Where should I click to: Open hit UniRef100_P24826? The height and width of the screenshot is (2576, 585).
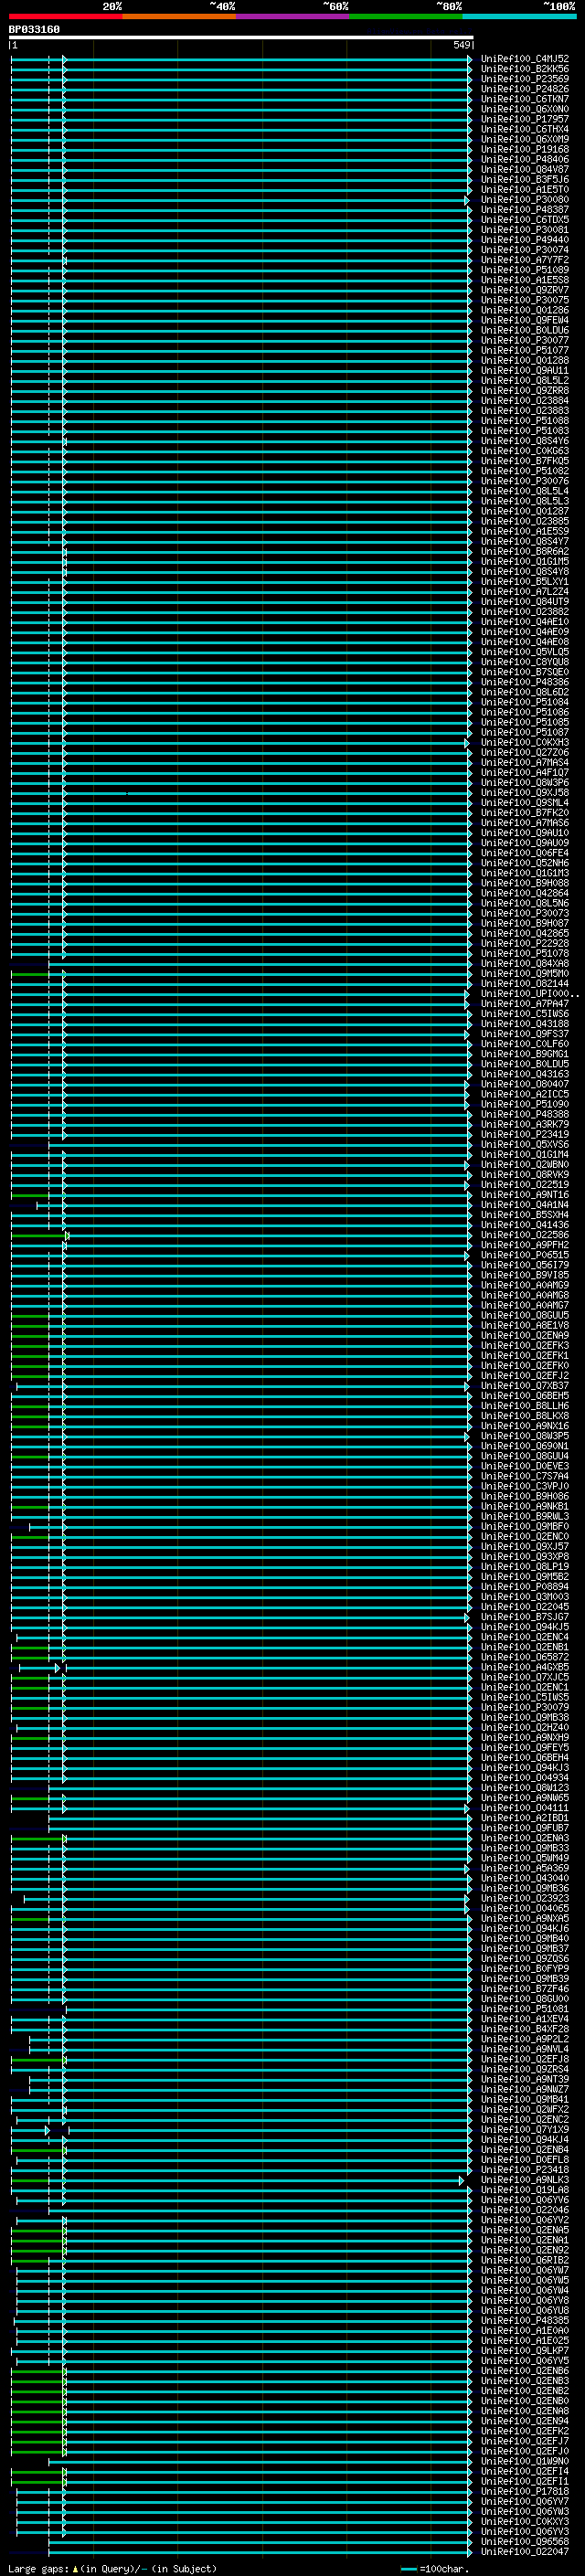(x=524, y=89)
